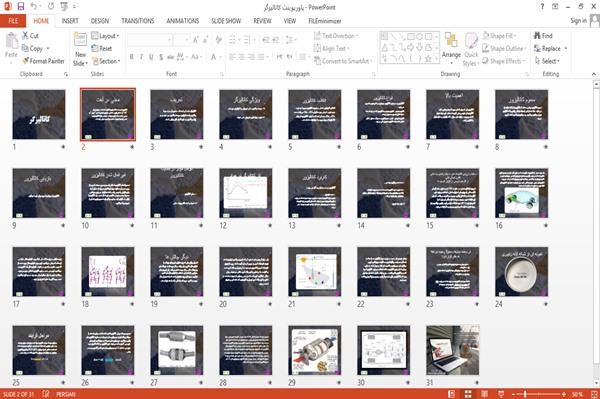The height and width of the screenshot is (399, 600).
Task: Click the Sign in link
Action: [578, 21]
